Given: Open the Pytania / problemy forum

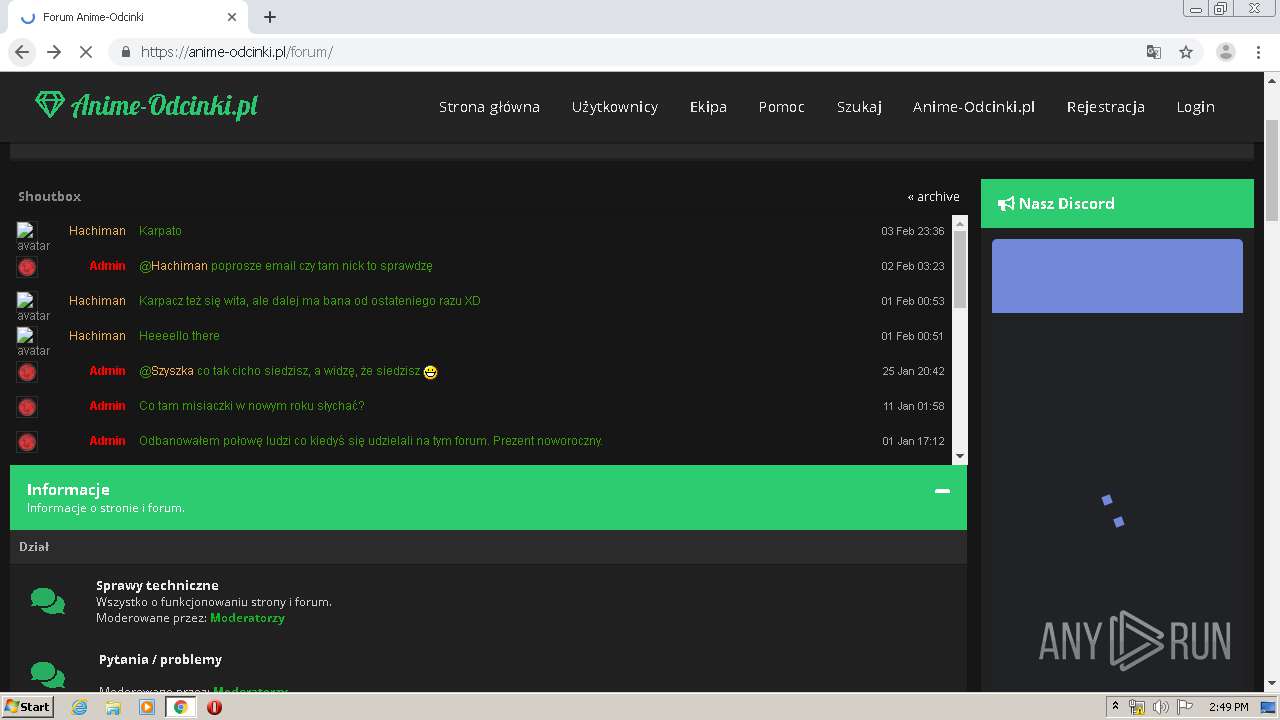Looking at the screenshot, I should tap(160, 659).
